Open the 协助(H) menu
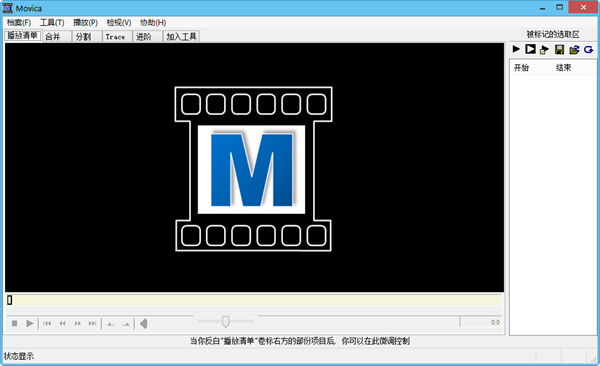Viewport: 600px width, 366px height. [x=153, y=23]
